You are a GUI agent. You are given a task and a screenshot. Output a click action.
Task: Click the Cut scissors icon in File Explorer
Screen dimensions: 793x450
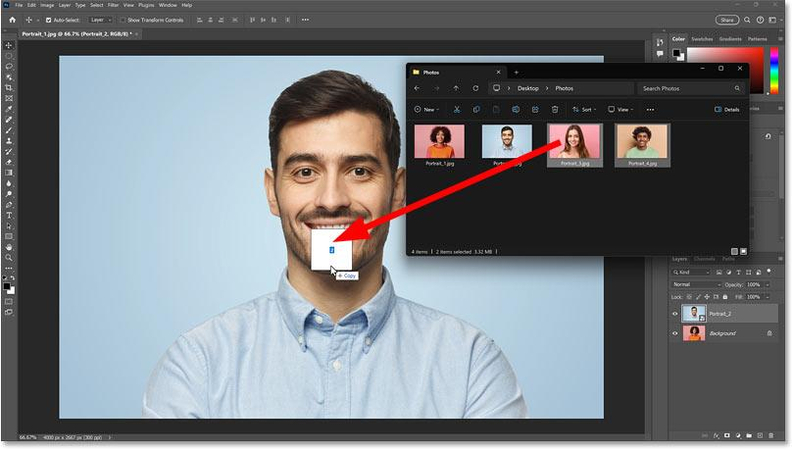click(x=456, y=109)
